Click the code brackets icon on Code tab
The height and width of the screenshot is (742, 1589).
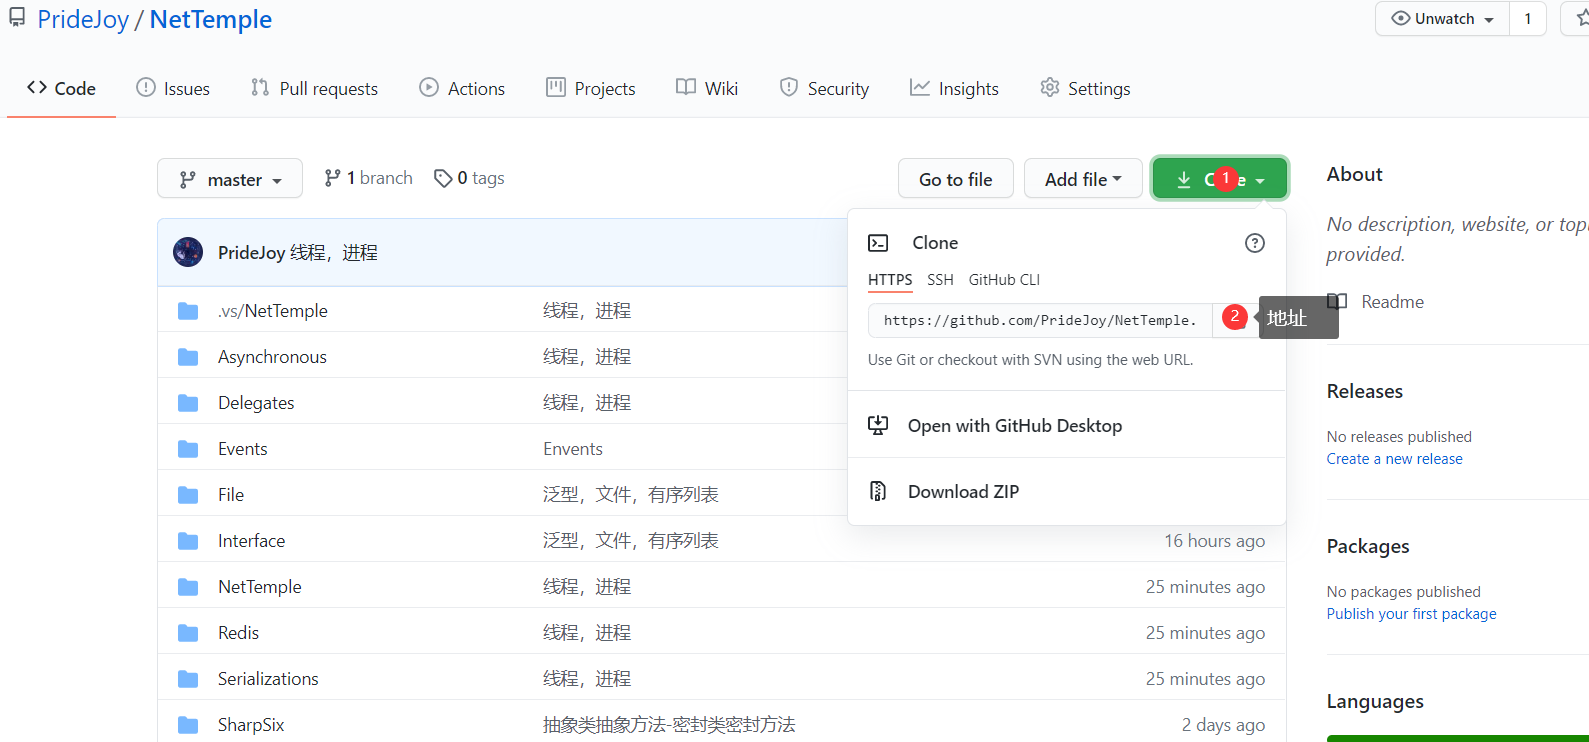click(x=37, y=87)
